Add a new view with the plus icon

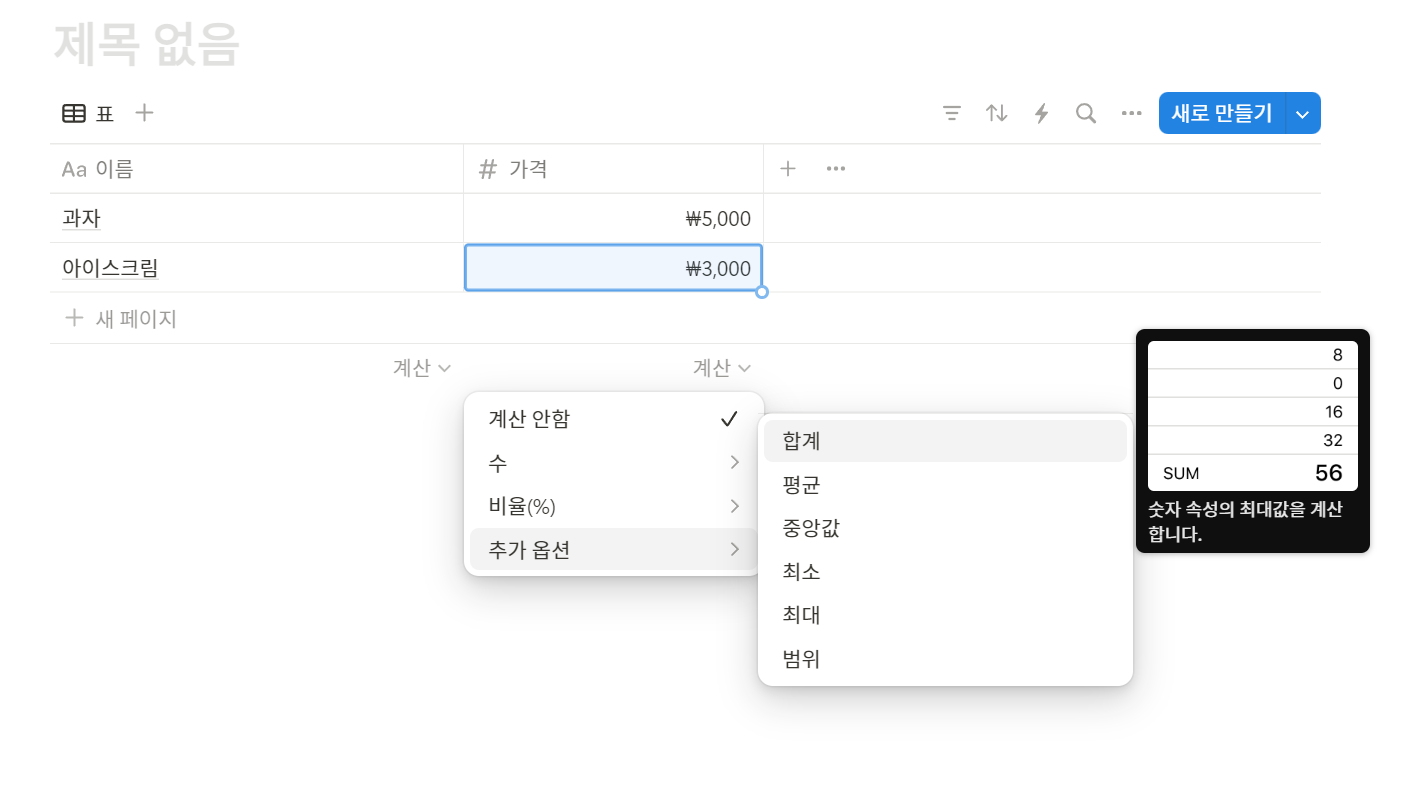click(x=145, y=113)
